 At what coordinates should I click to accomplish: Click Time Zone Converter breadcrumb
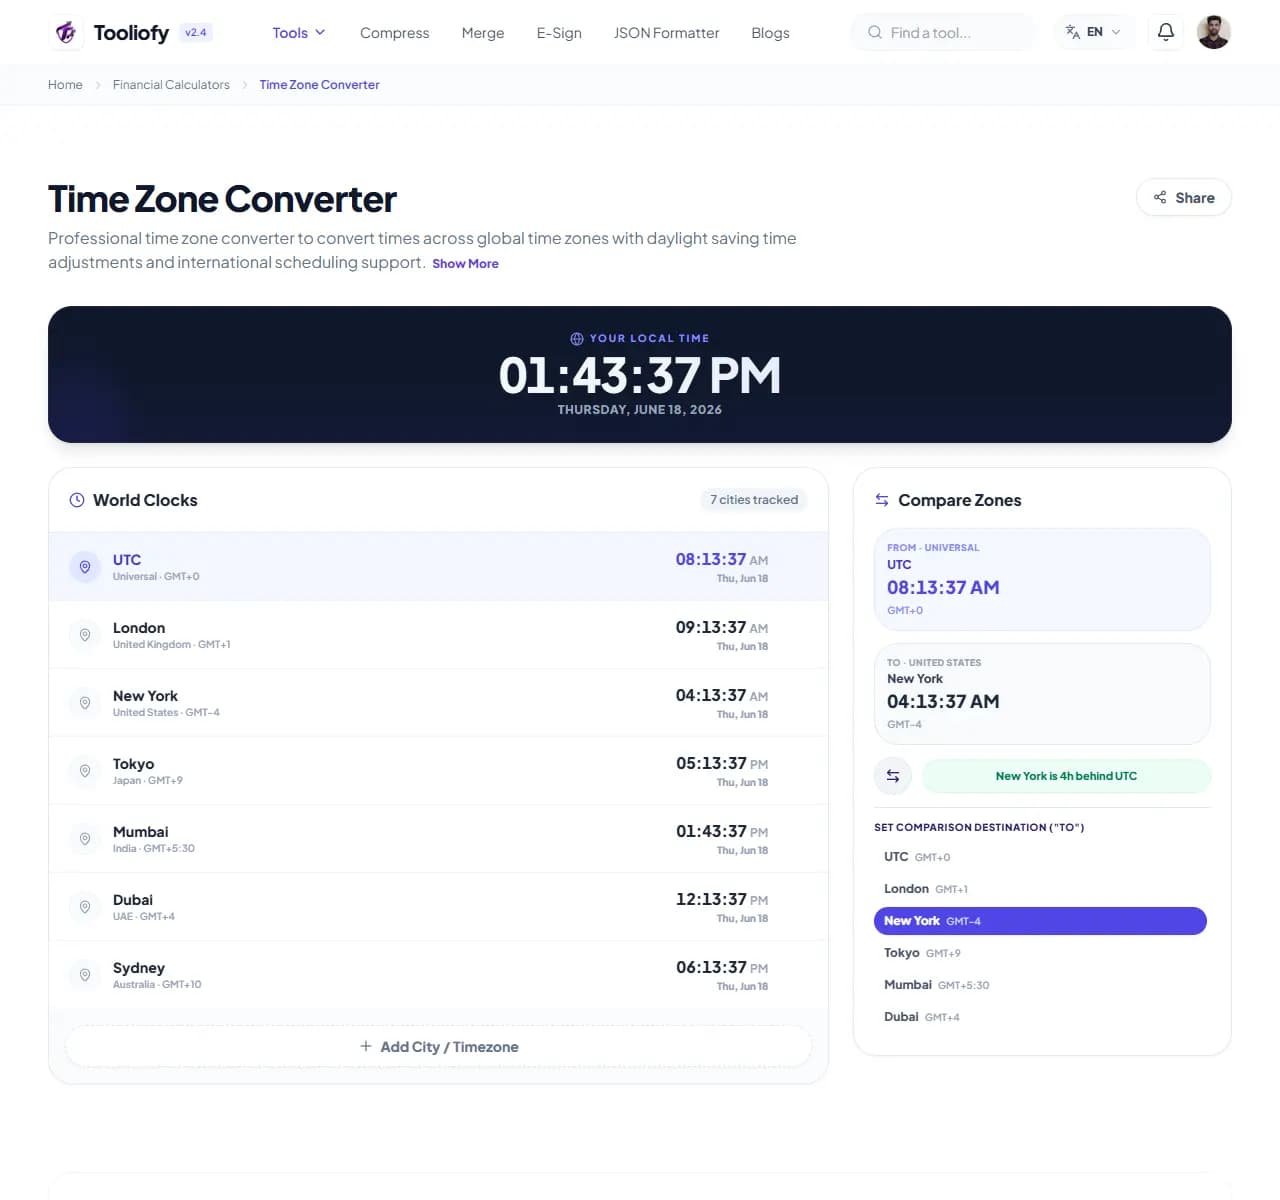tap(319, 85)
